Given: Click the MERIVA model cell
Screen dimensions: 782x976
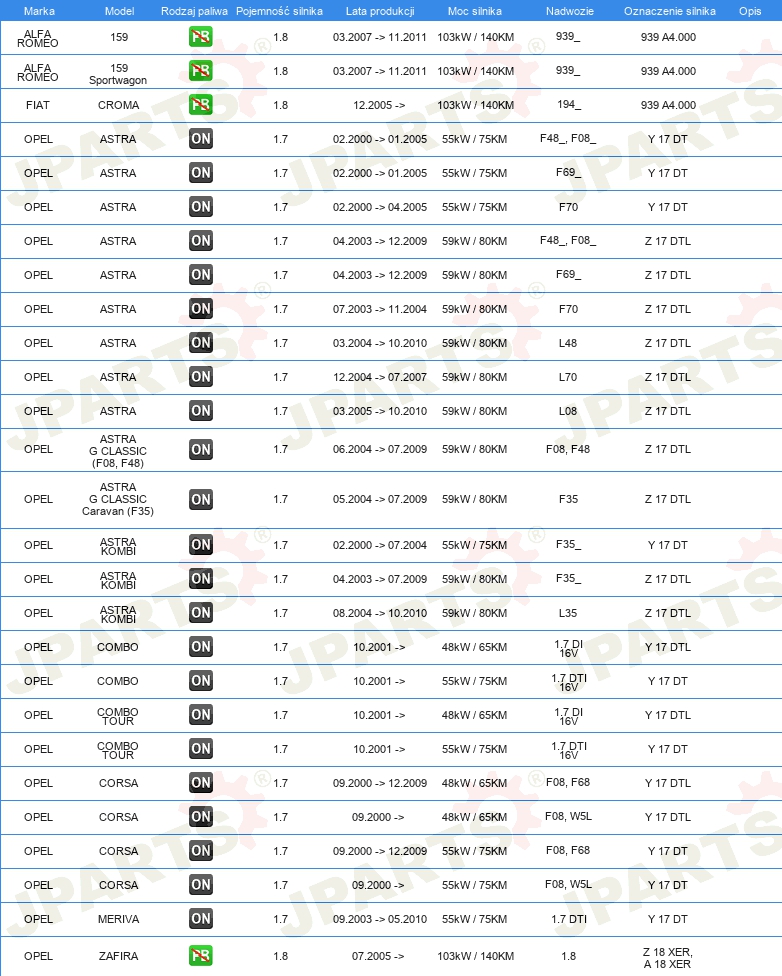Looking at the screenshot, I should coord(118,919).
